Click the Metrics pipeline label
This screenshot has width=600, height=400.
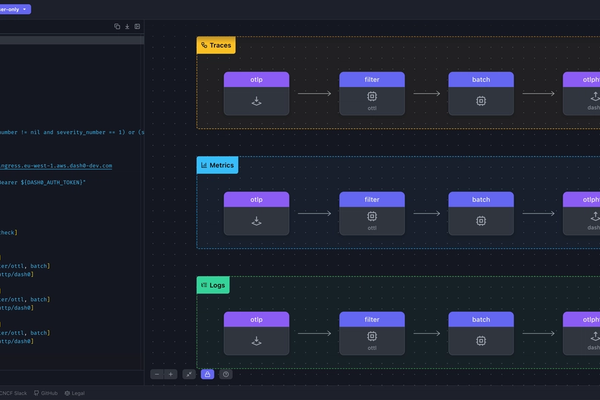[217, 165]
